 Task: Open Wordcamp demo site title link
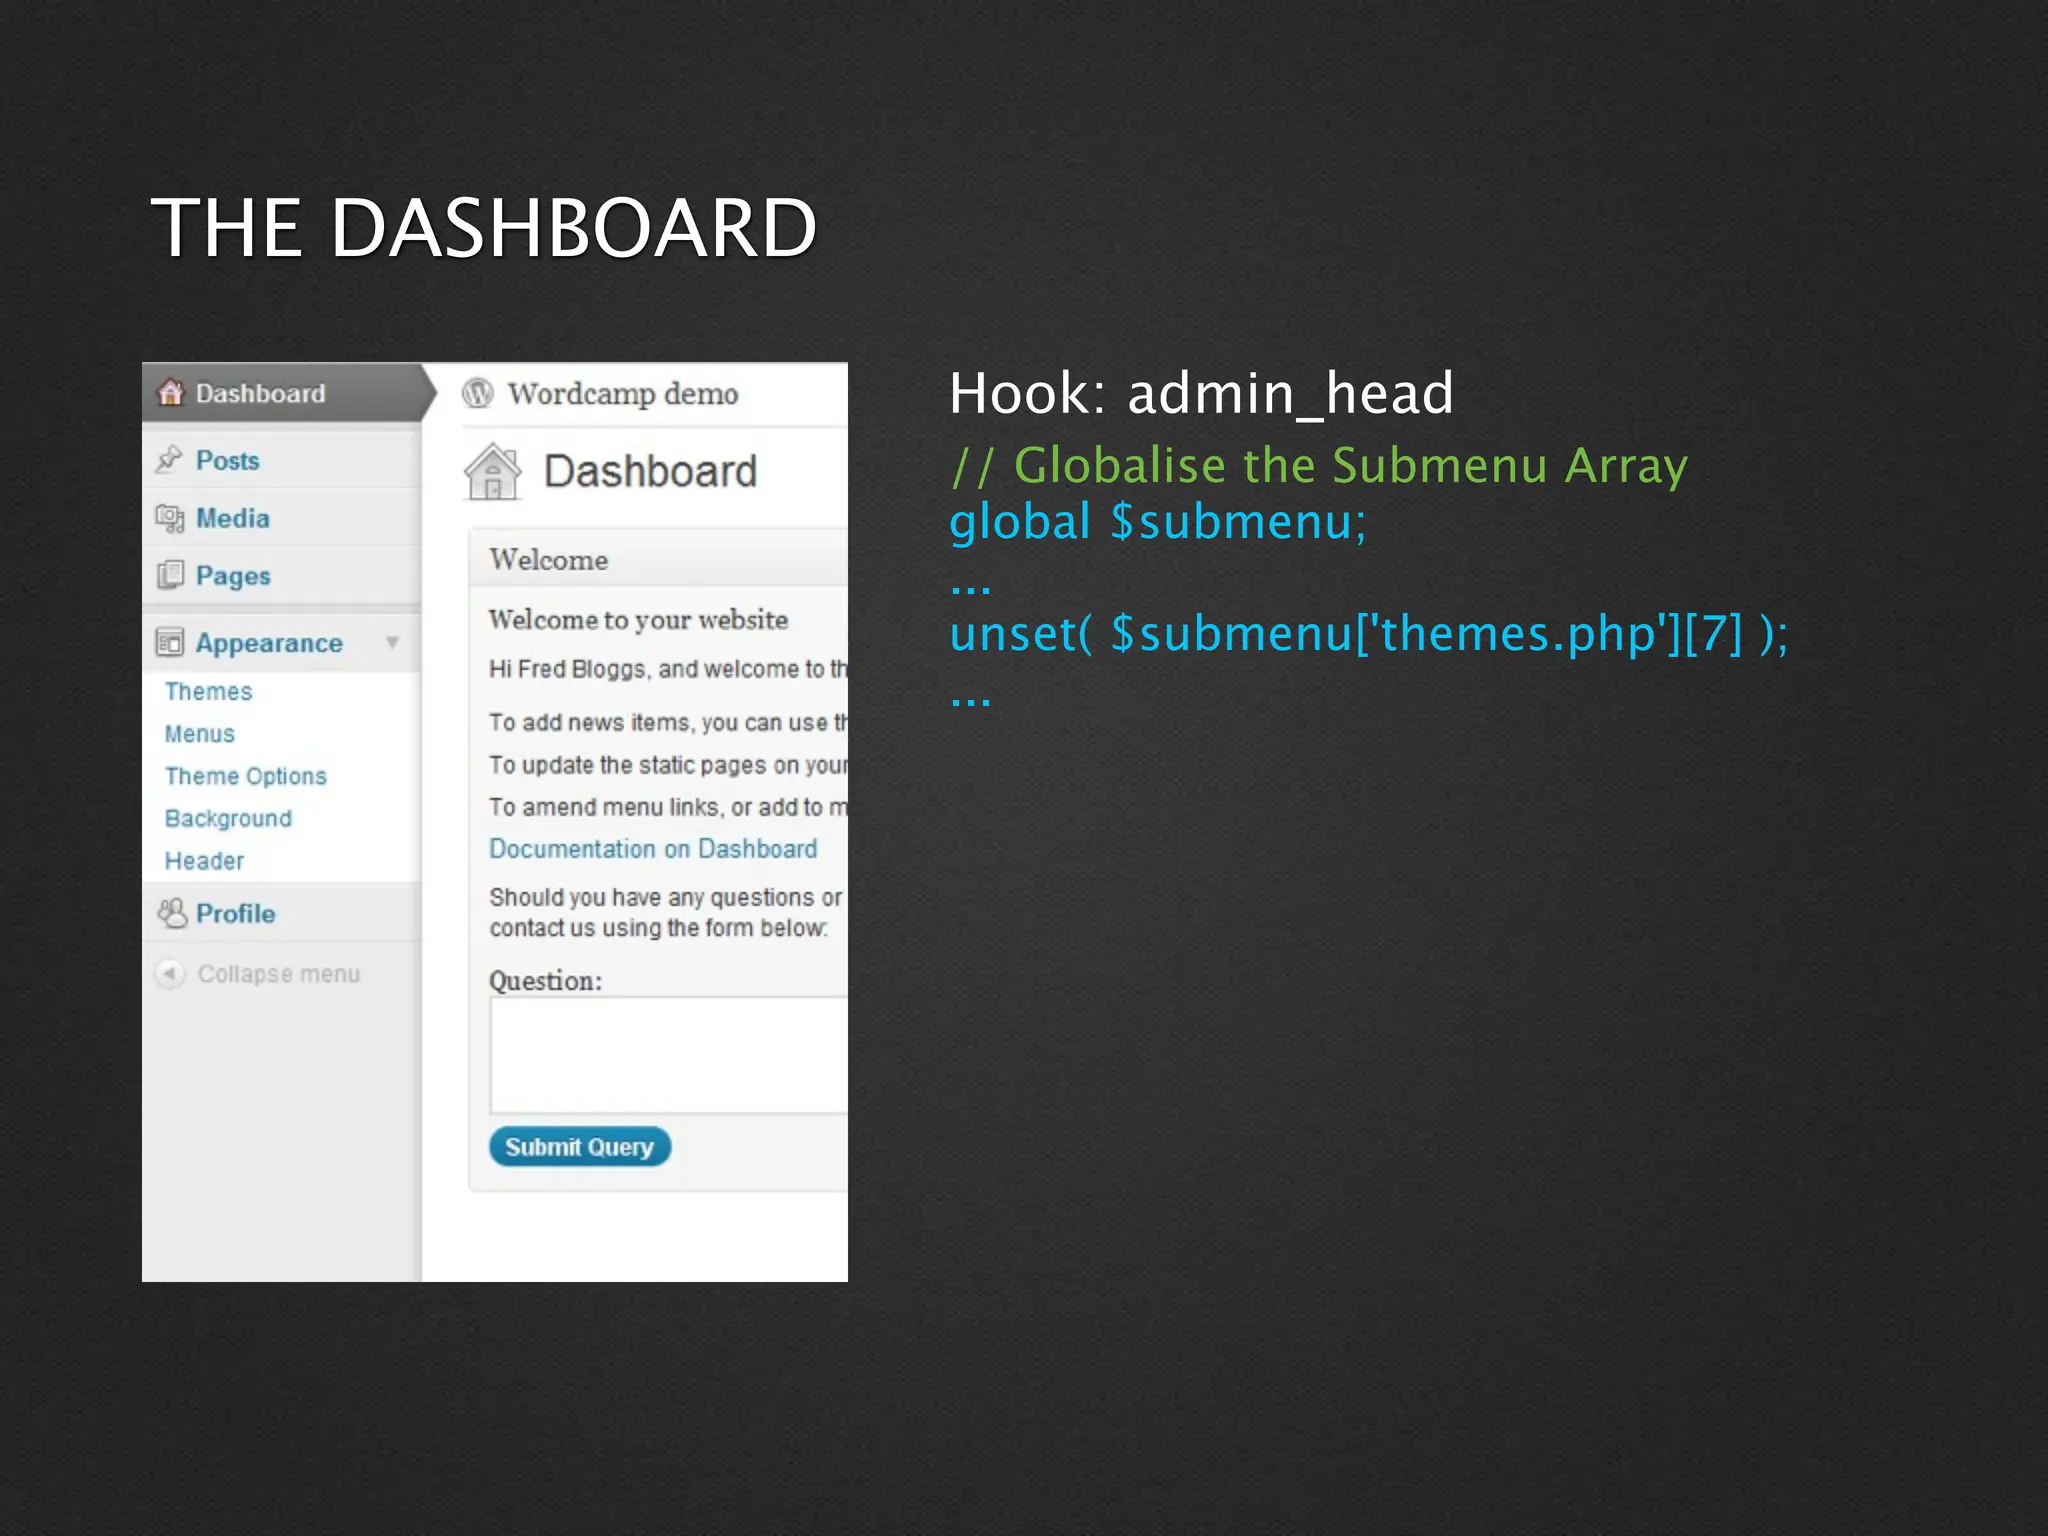click(x=623, y=394)
